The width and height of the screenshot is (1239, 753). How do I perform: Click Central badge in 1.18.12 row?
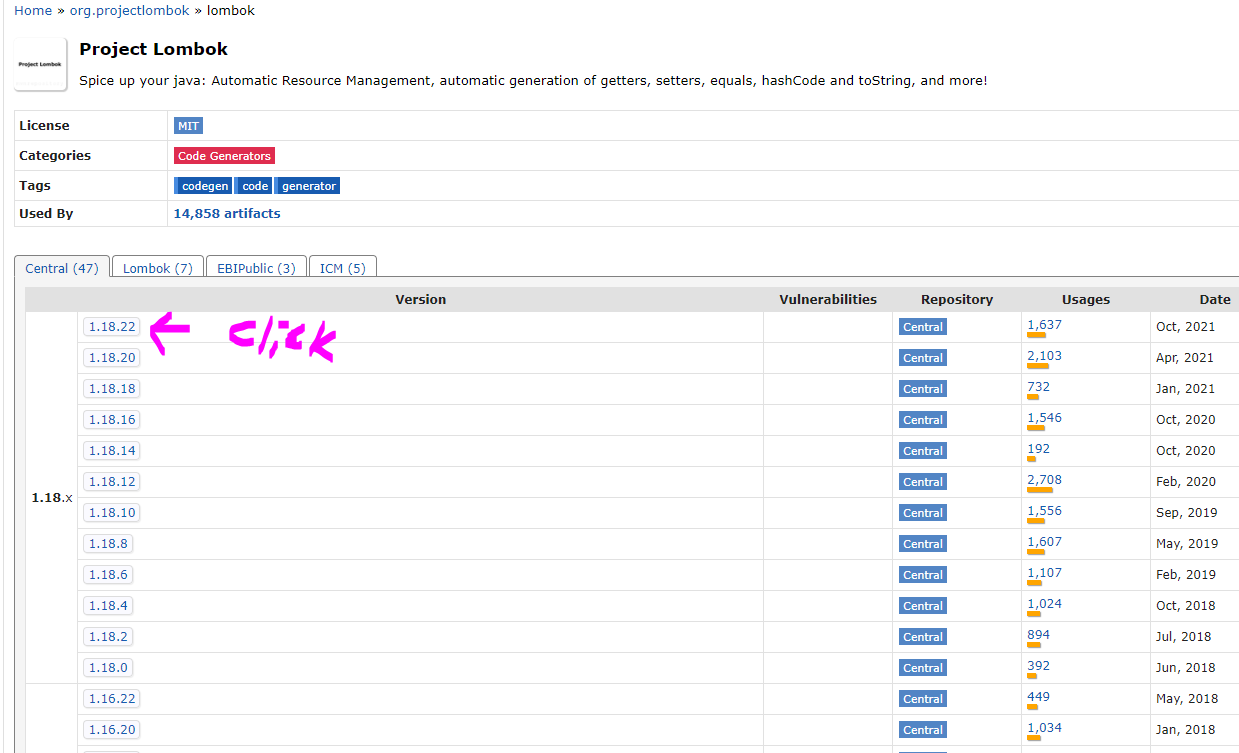click(x=922, y=482)
